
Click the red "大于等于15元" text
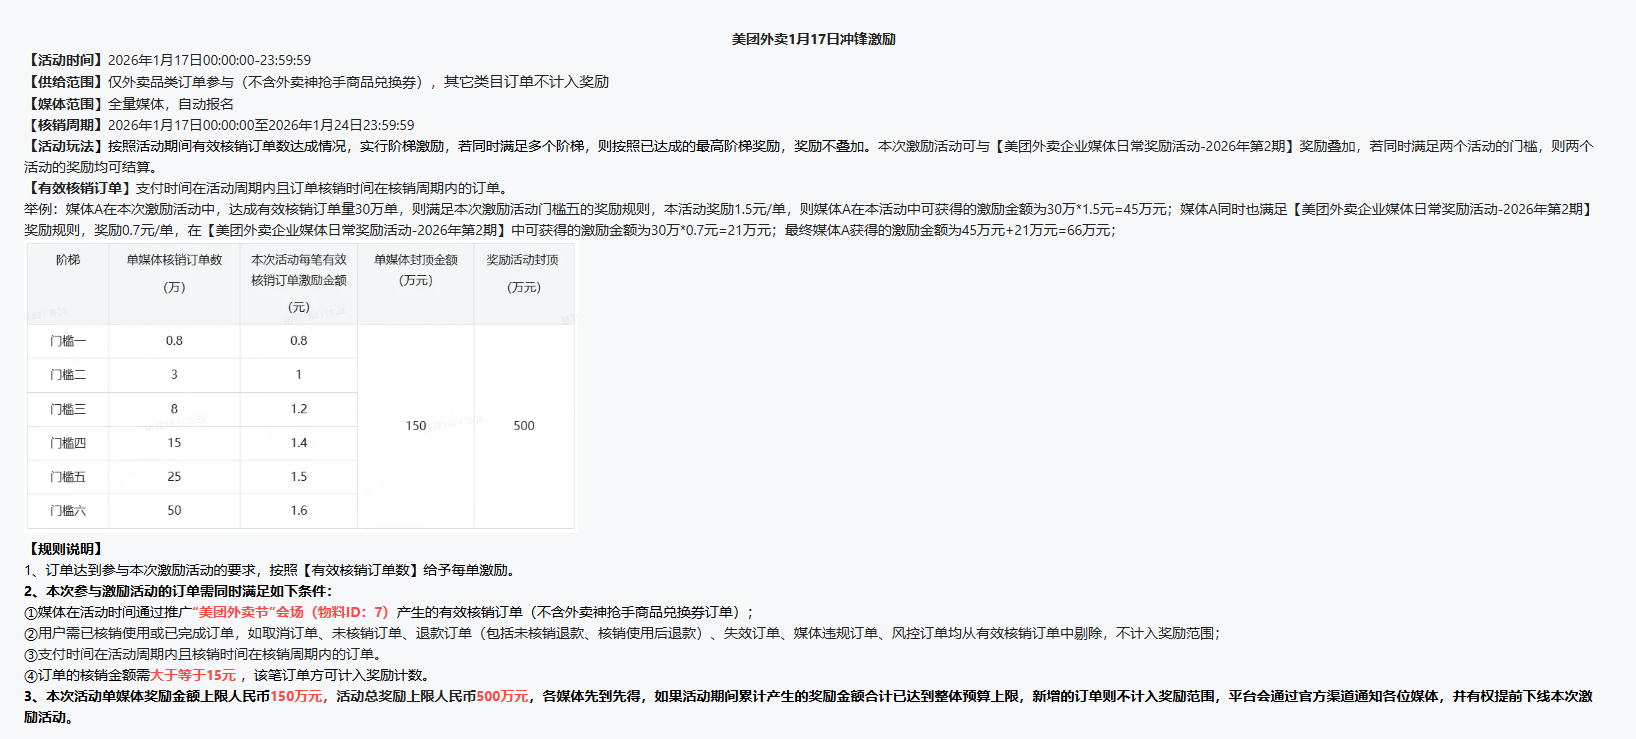193,675
